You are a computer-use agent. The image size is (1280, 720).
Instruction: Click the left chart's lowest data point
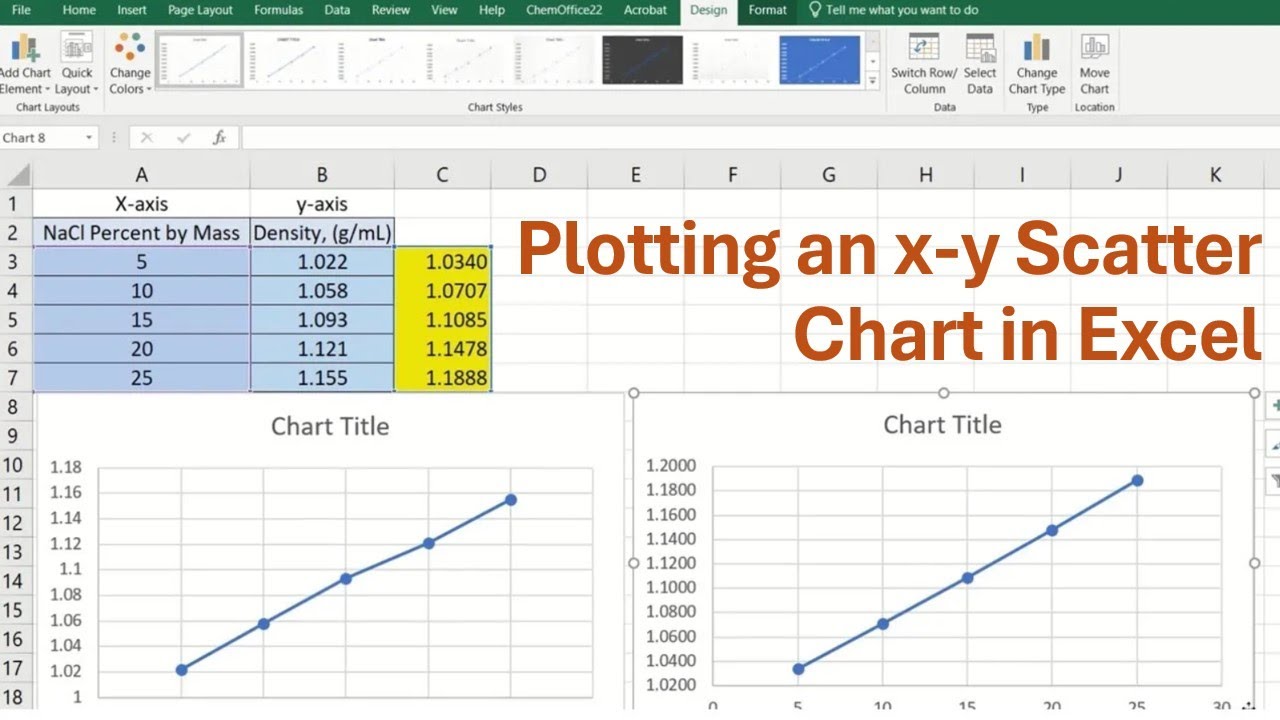click(181, 669)
